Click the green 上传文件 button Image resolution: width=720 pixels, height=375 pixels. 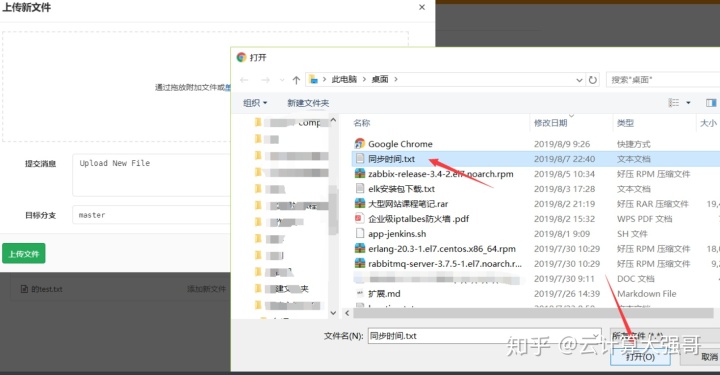click(24, 253)
